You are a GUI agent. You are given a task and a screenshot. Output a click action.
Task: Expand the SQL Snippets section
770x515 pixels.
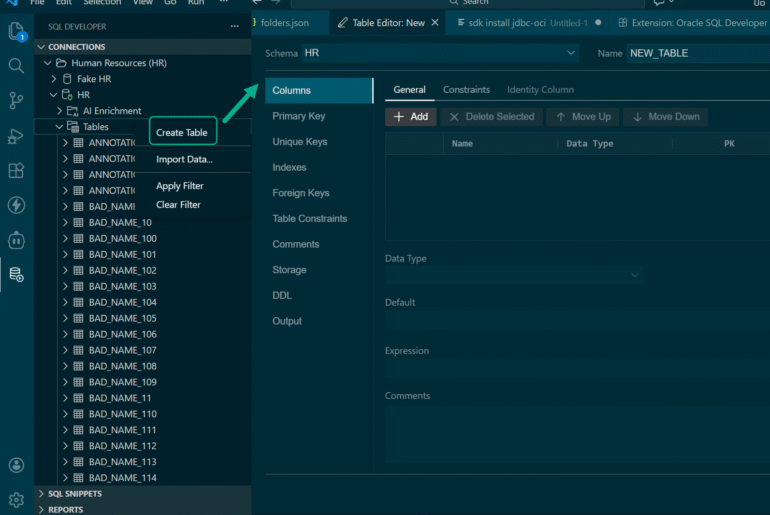coord(41,494)
